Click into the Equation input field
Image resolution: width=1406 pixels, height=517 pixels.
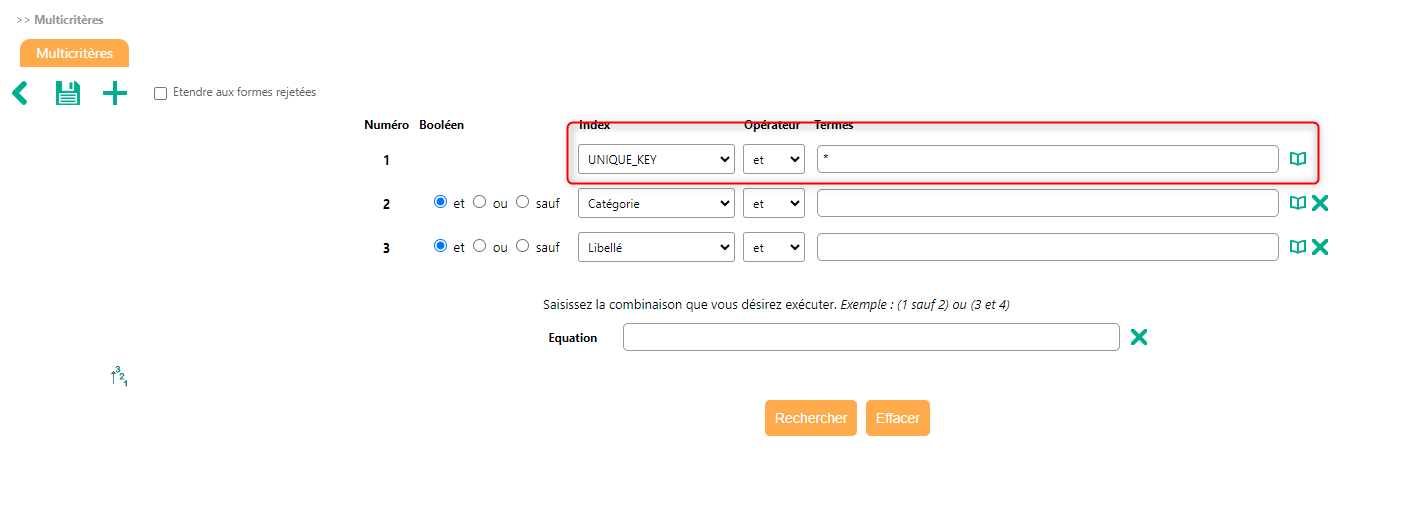coord(870,337)
